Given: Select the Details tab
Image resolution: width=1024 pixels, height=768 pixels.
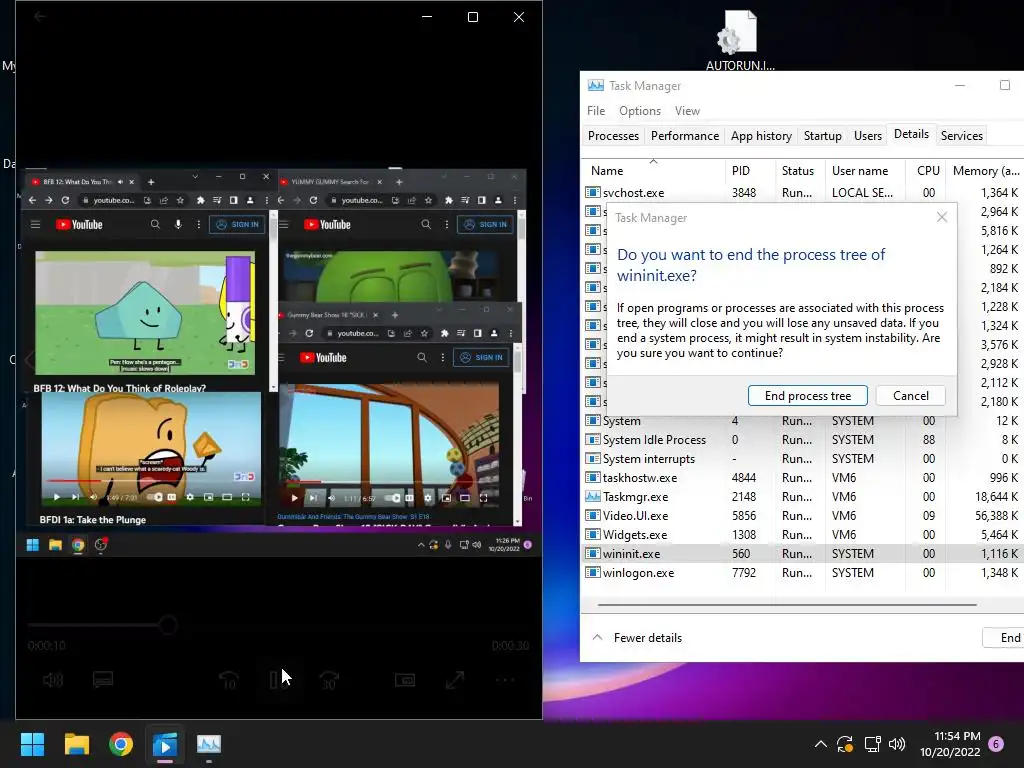Looking at the screenshot, I should click(911, 134).
